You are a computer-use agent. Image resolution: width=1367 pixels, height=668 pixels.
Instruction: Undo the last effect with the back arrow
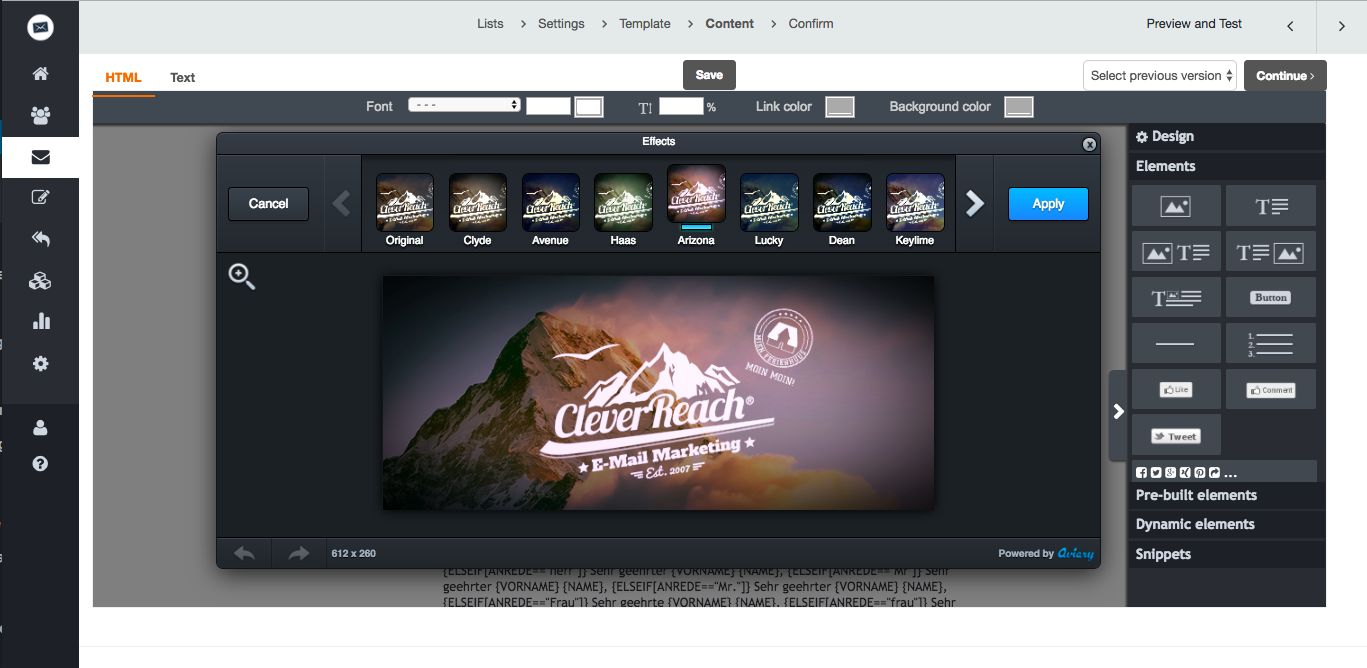coord(244,553)
